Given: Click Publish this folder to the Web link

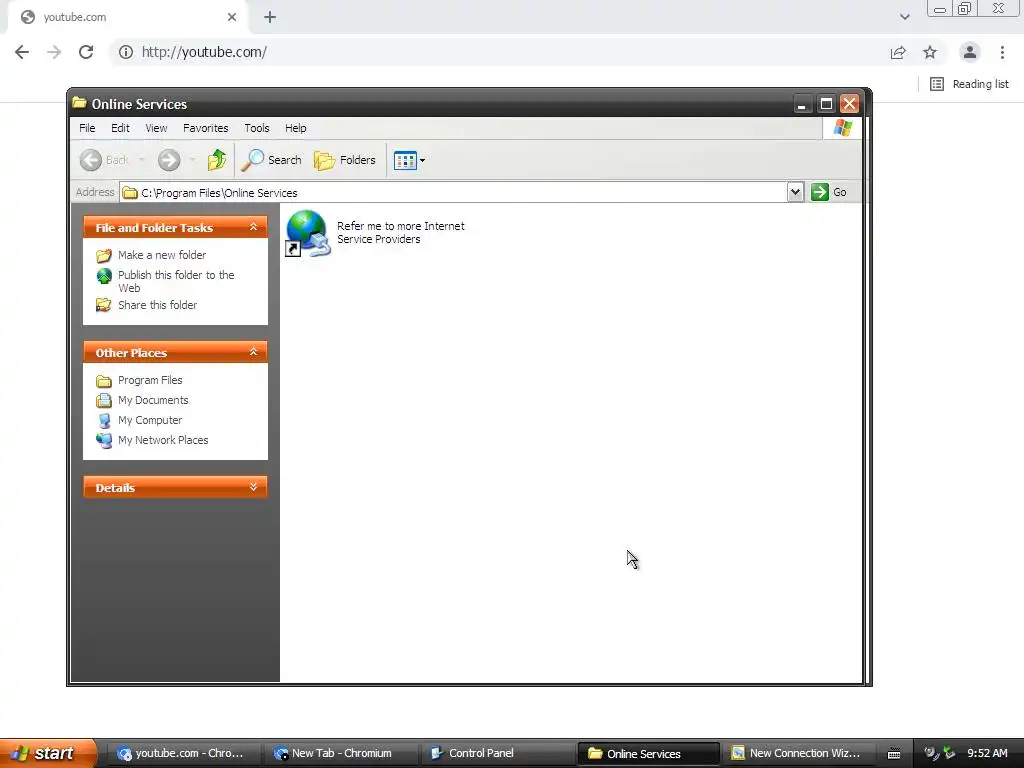Looking at the screenshot, I should tap(176, 281).
